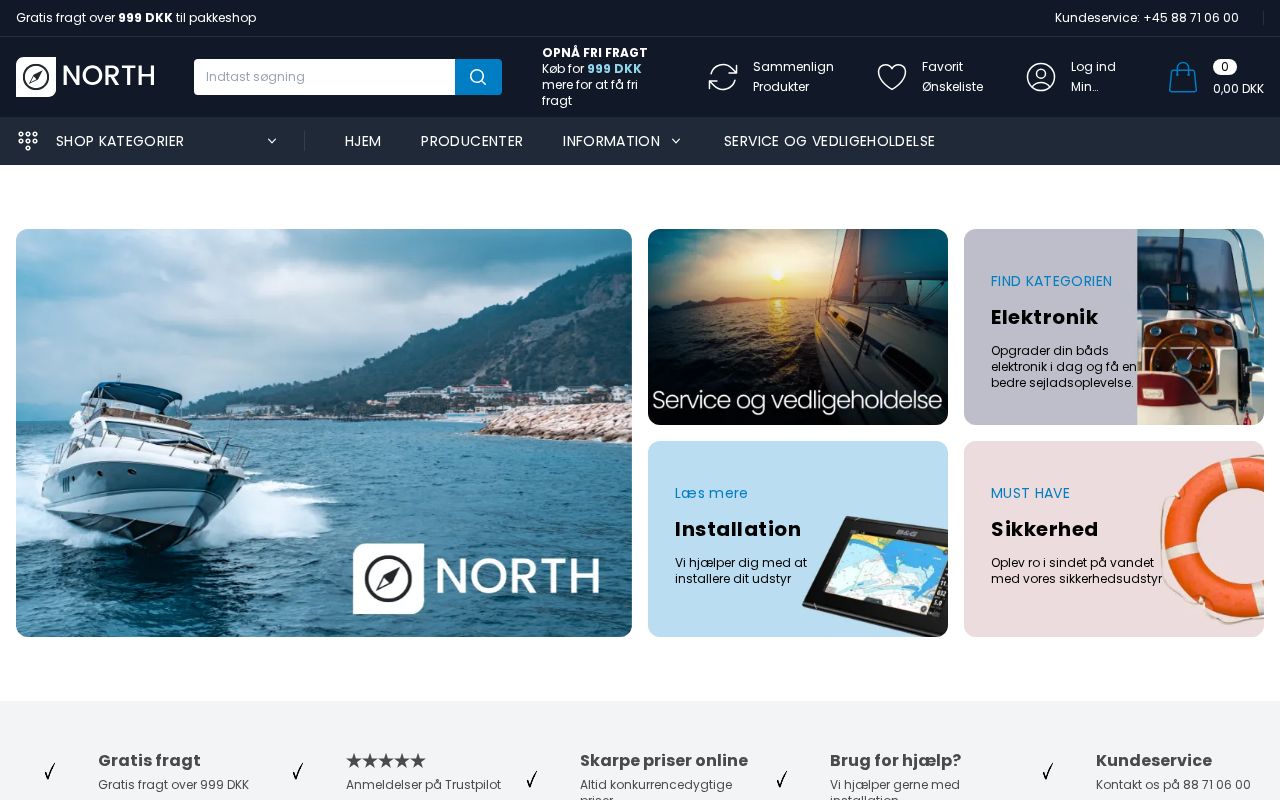Open the Sikkerhed lifebuoy category card
This screenshot has width=1280, height=800.
1114,539
